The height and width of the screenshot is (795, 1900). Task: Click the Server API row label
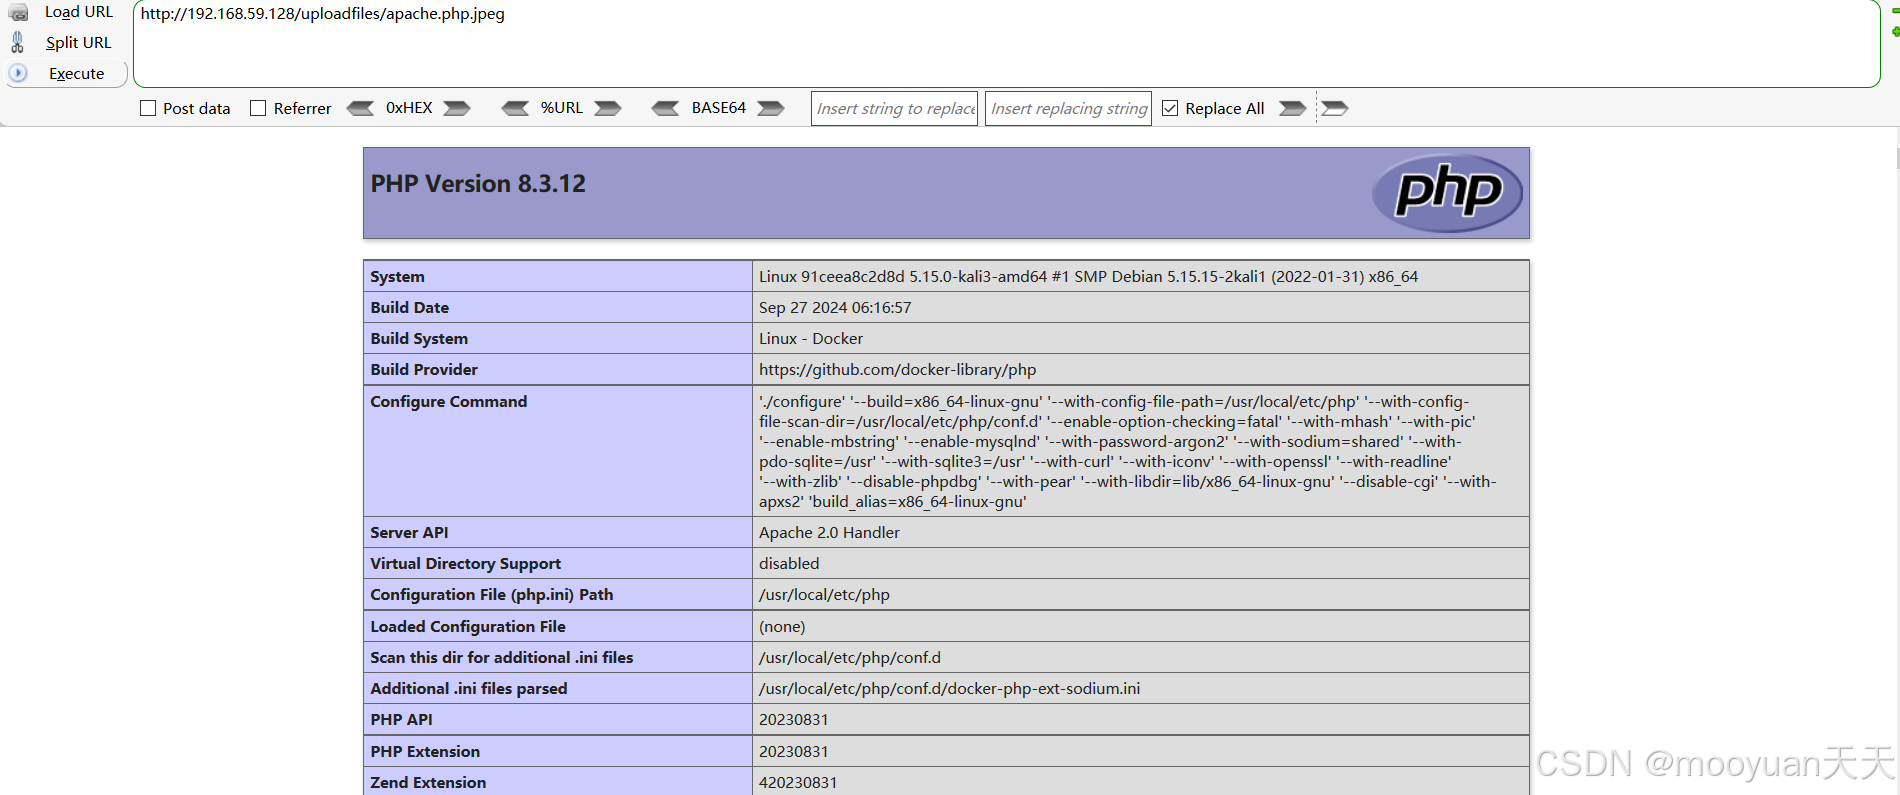(x=409, y=533)
